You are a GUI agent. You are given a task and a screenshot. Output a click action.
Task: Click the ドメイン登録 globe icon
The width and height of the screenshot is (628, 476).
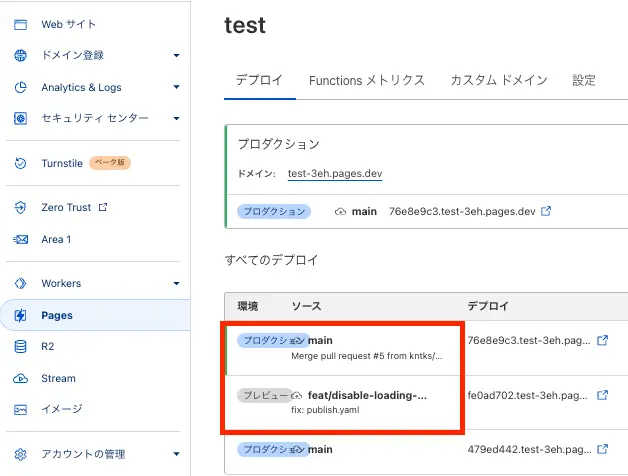(20, 55)
